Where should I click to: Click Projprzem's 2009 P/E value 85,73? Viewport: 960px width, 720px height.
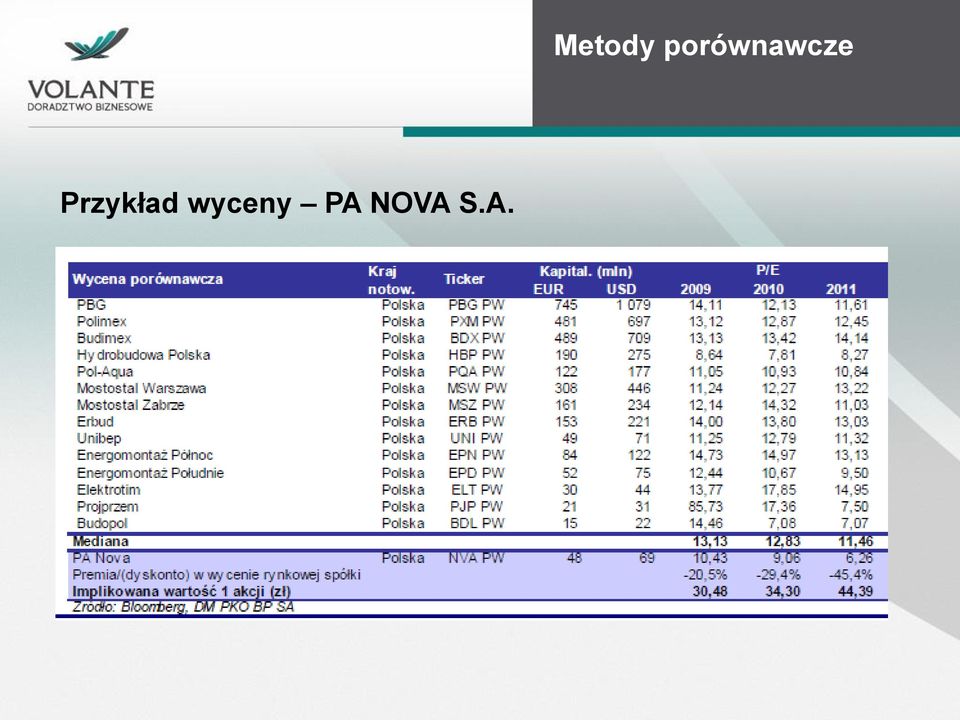point(706,507)
